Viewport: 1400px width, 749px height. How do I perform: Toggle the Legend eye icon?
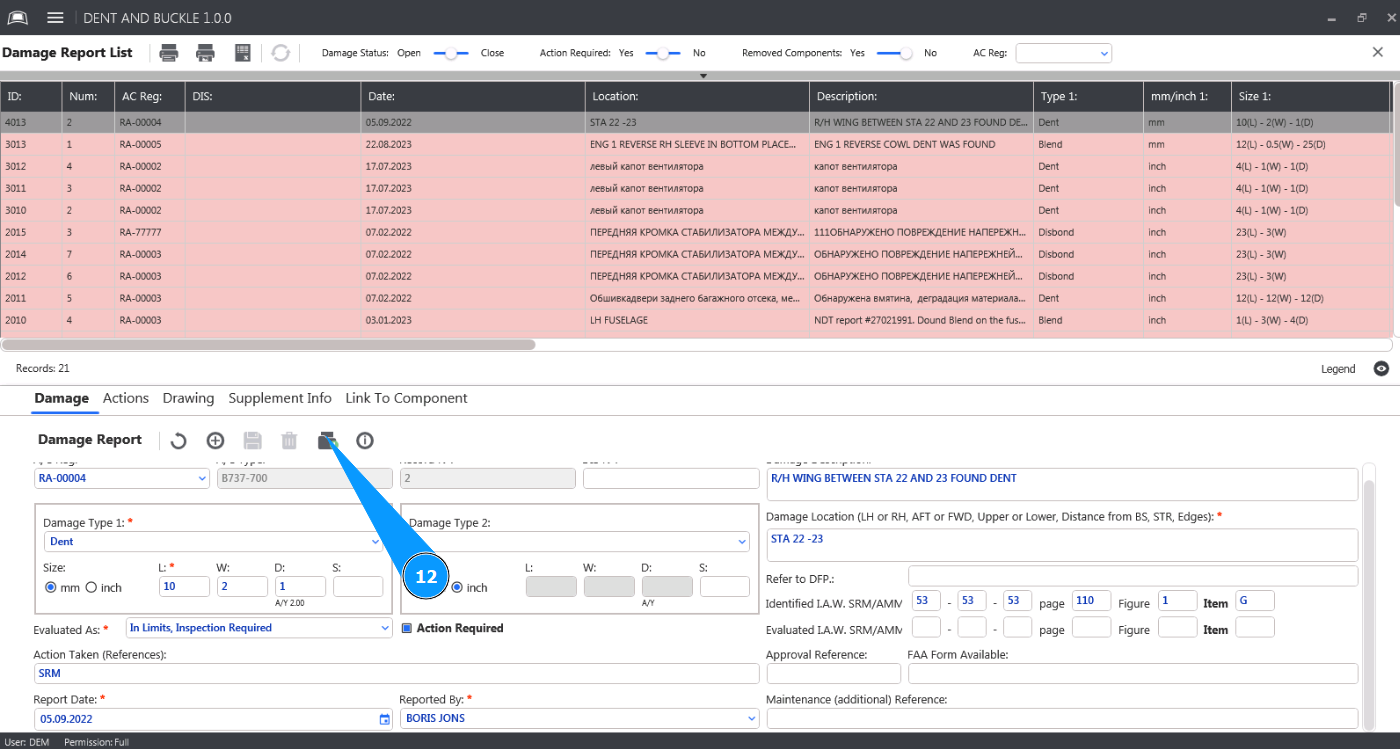(1381, 369)
